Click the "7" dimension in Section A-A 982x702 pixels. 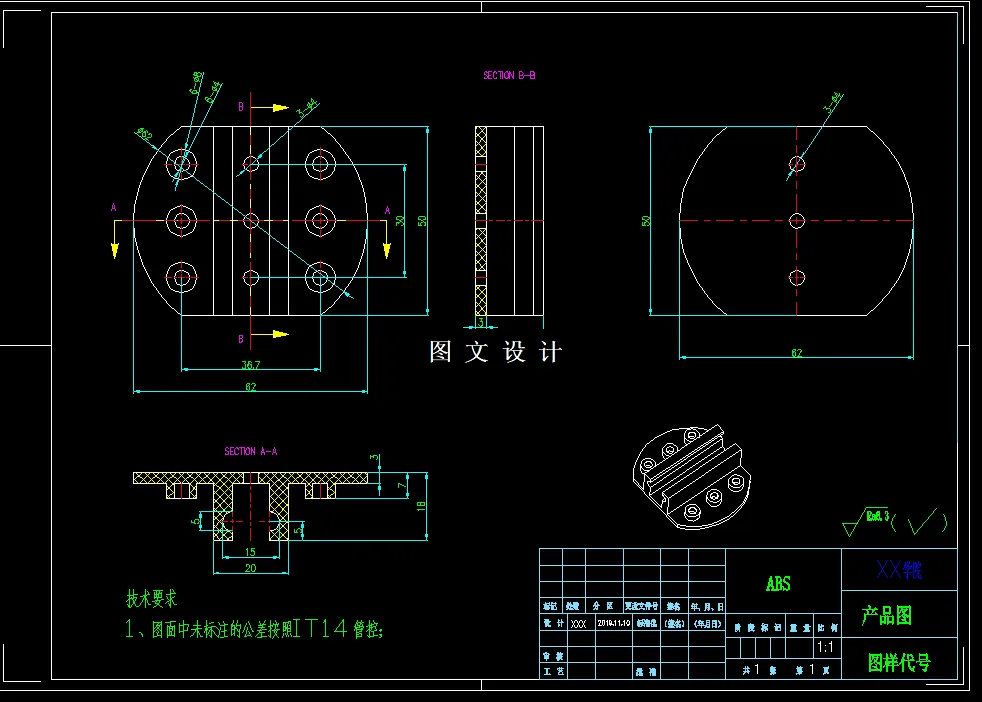pyautogui.click(x=402, y=486)
